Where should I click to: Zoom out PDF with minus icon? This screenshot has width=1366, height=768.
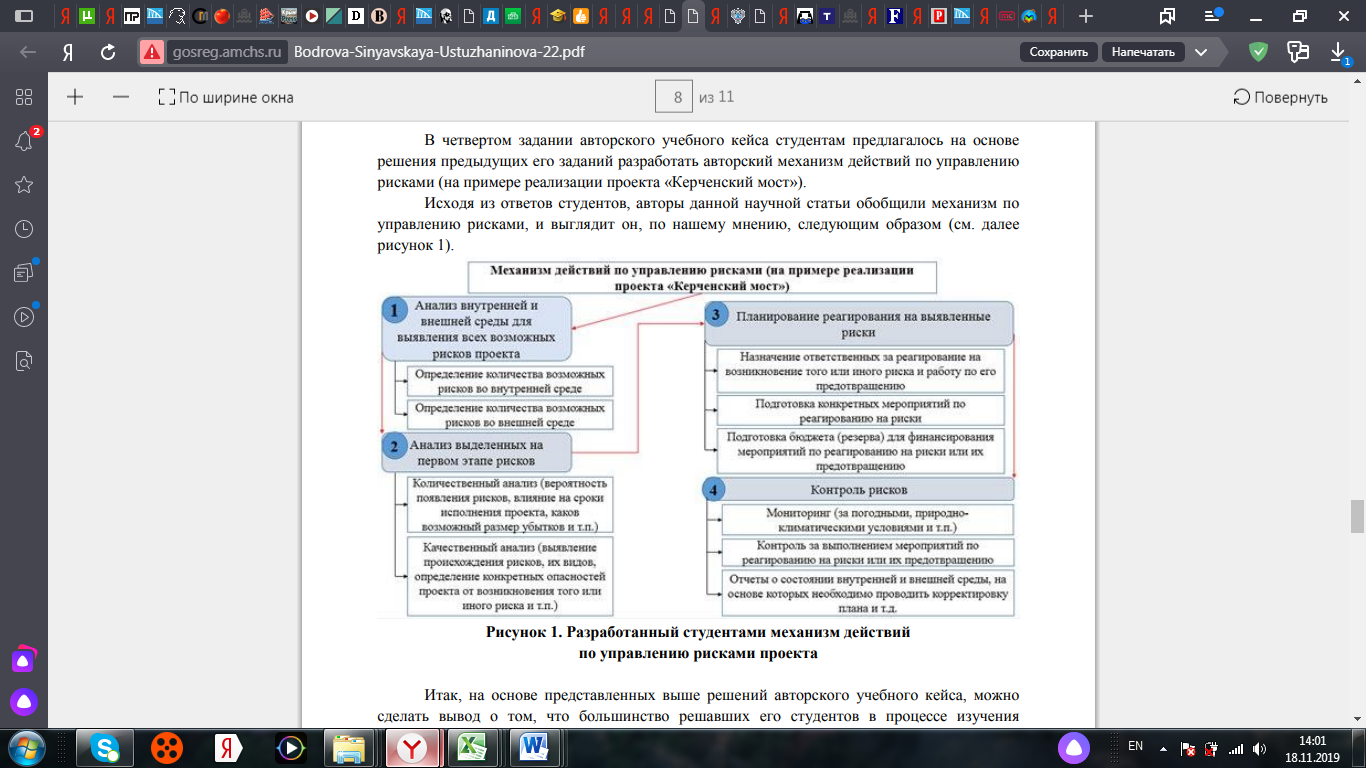point(121,97)
